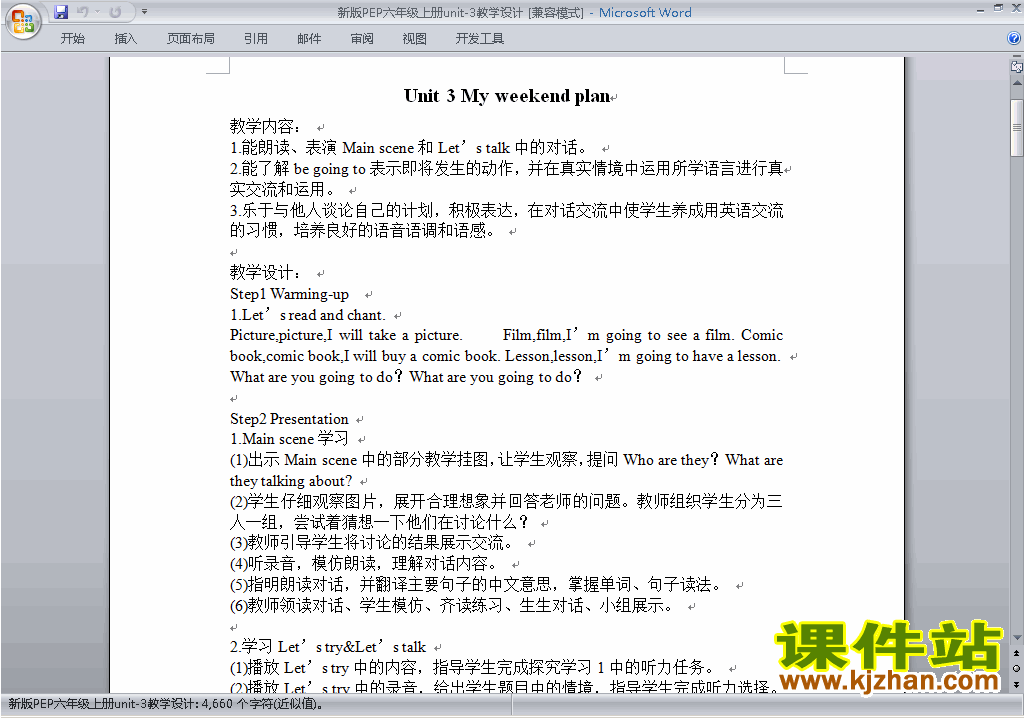This screenshot has width=1024, height=718.
Task: Click the vertical scrollbar down arrow
Action: click(x=1017, y=638)
